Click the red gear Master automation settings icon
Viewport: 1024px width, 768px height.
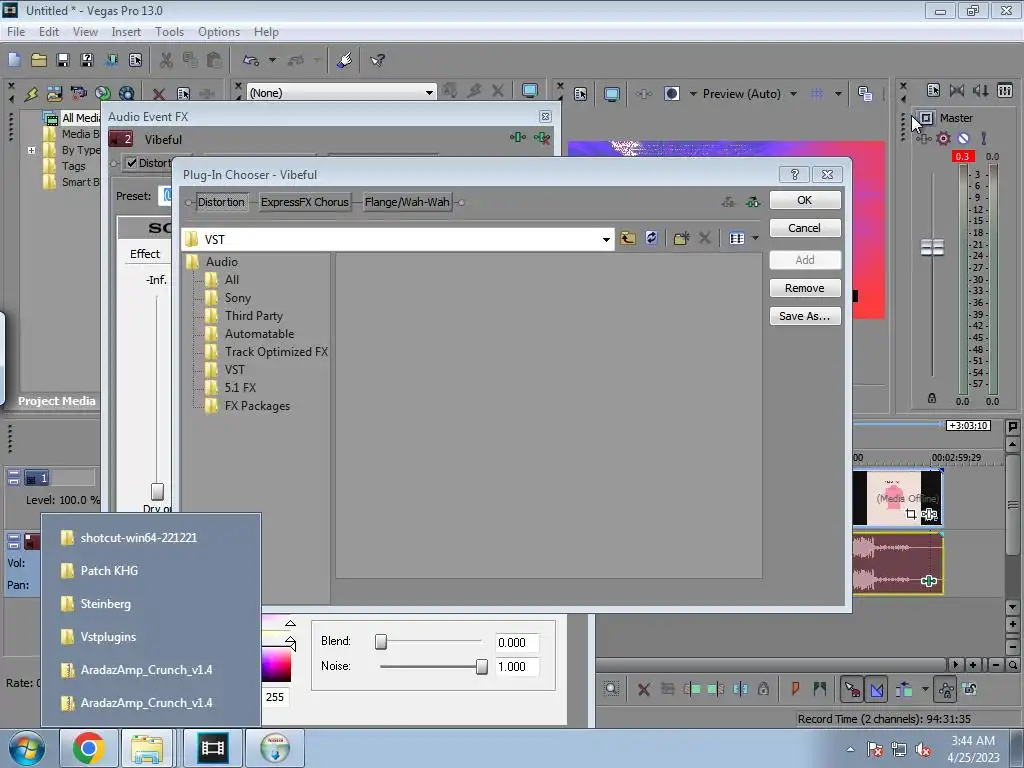944,138
